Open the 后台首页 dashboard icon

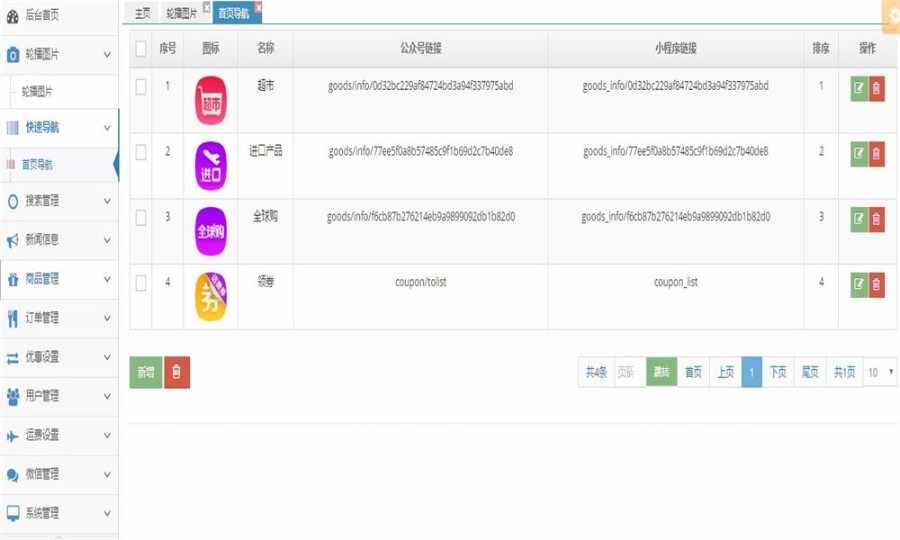[13, 16]
